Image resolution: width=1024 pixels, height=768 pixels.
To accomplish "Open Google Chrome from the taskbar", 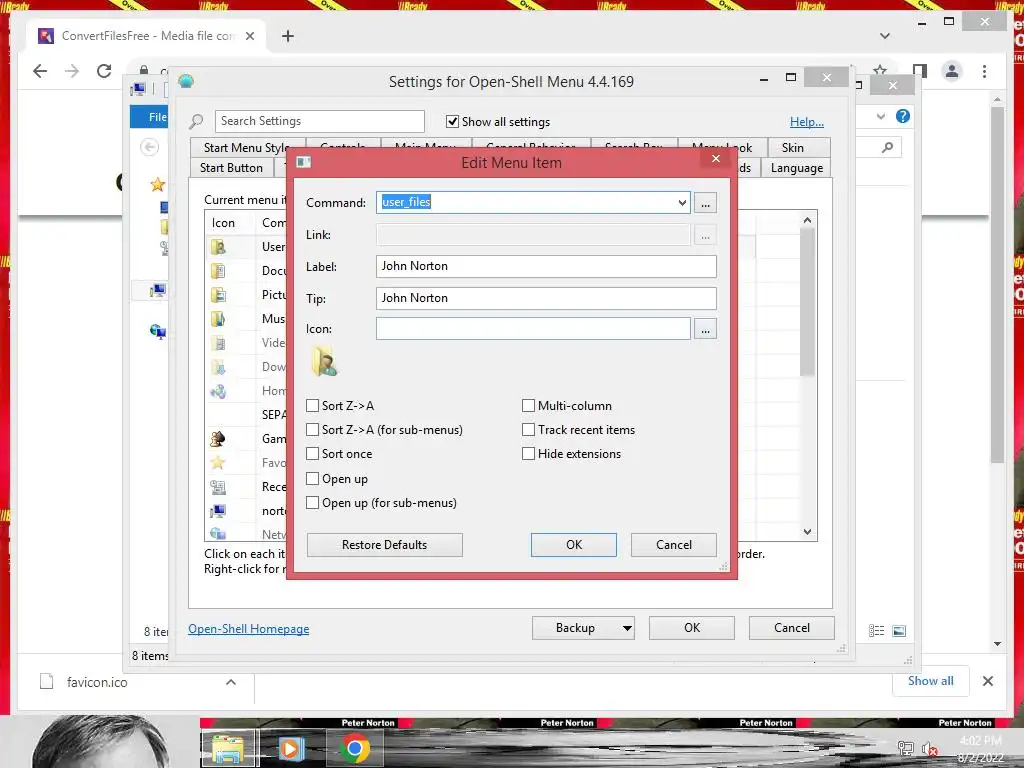I will click(x=355, y=748).
